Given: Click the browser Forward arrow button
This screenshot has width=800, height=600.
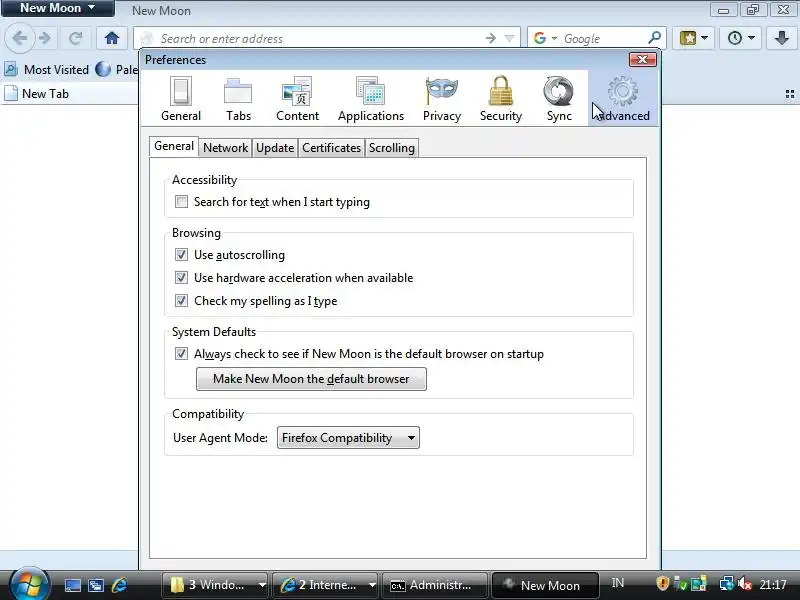Looking at the screenshot, I should pos(45,38).
